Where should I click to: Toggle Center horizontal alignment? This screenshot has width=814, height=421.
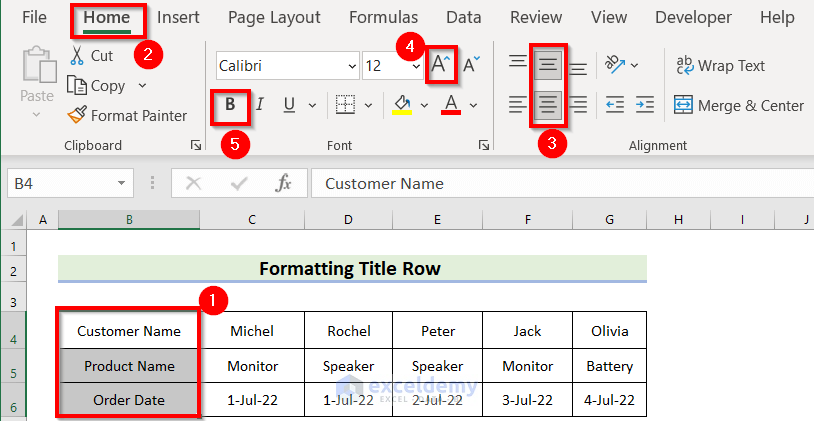pyautogui.click(x=548, y=104)
